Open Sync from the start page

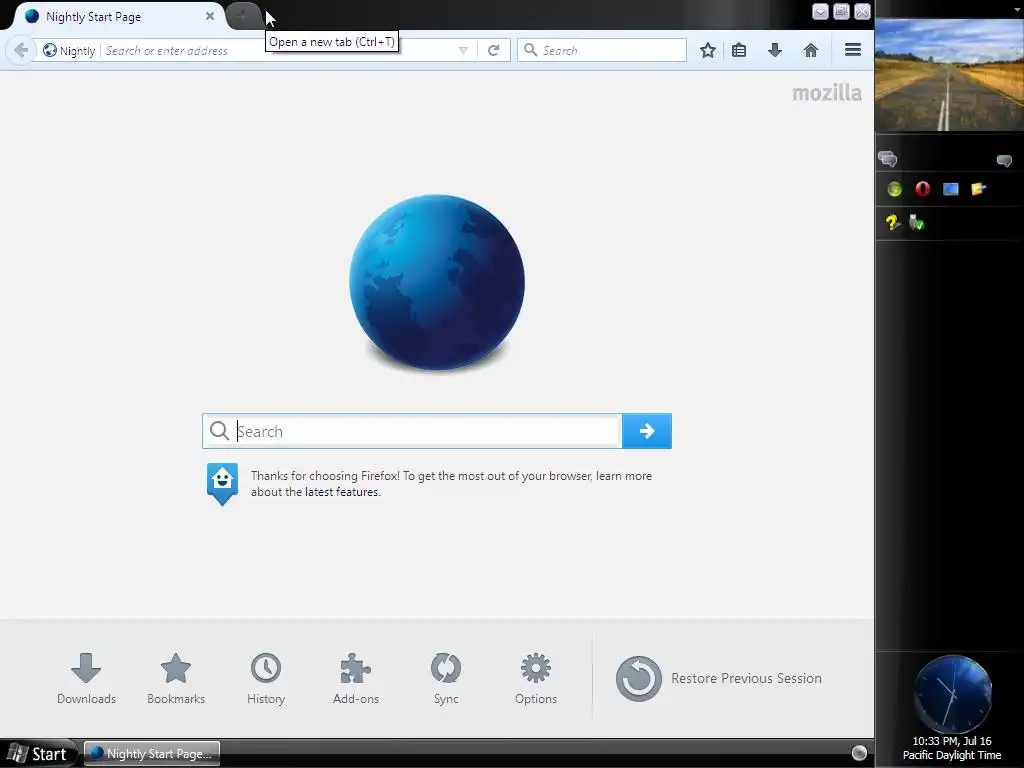coord(446,679)
